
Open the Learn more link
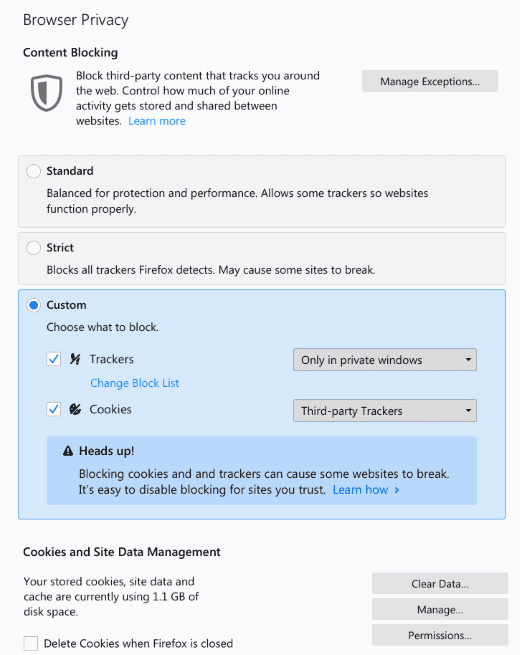(x=157, y=121)
